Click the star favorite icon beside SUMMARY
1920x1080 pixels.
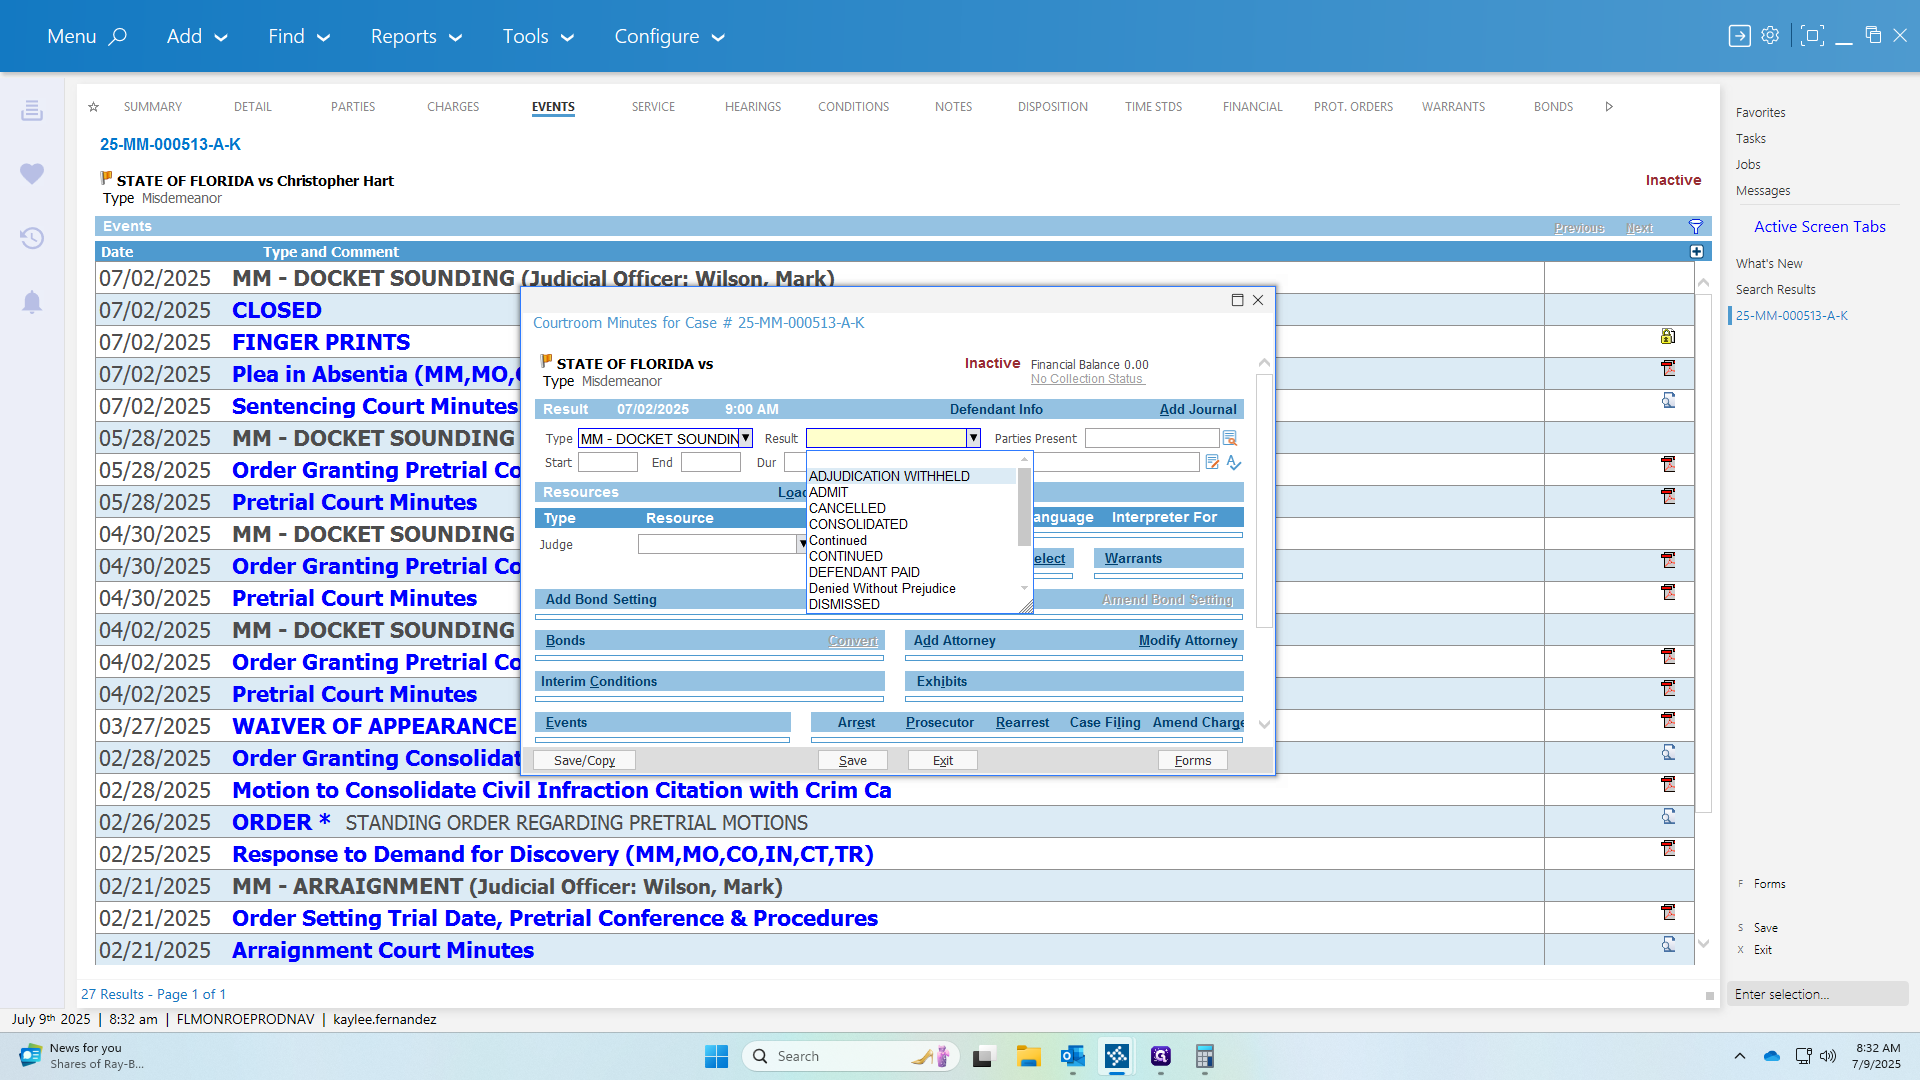pyautogui.click(x=93, y=107)
